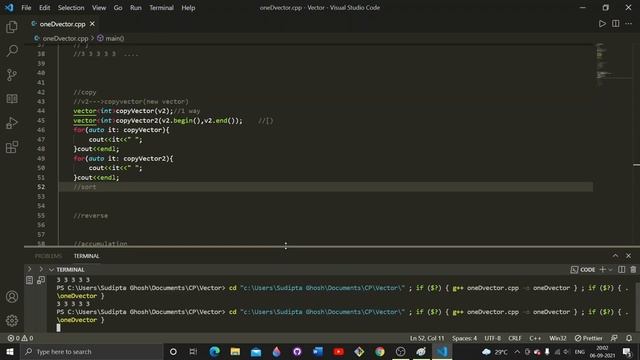
Task: Collapse the TERMINAL section chevron
Action: pyautogui.click(x=51, y=269)
